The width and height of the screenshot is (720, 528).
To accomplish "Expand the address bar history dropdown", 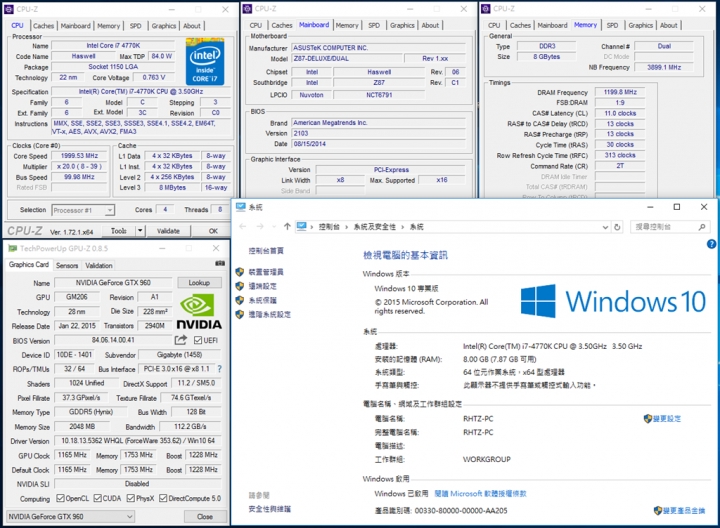I will (605, 227).
